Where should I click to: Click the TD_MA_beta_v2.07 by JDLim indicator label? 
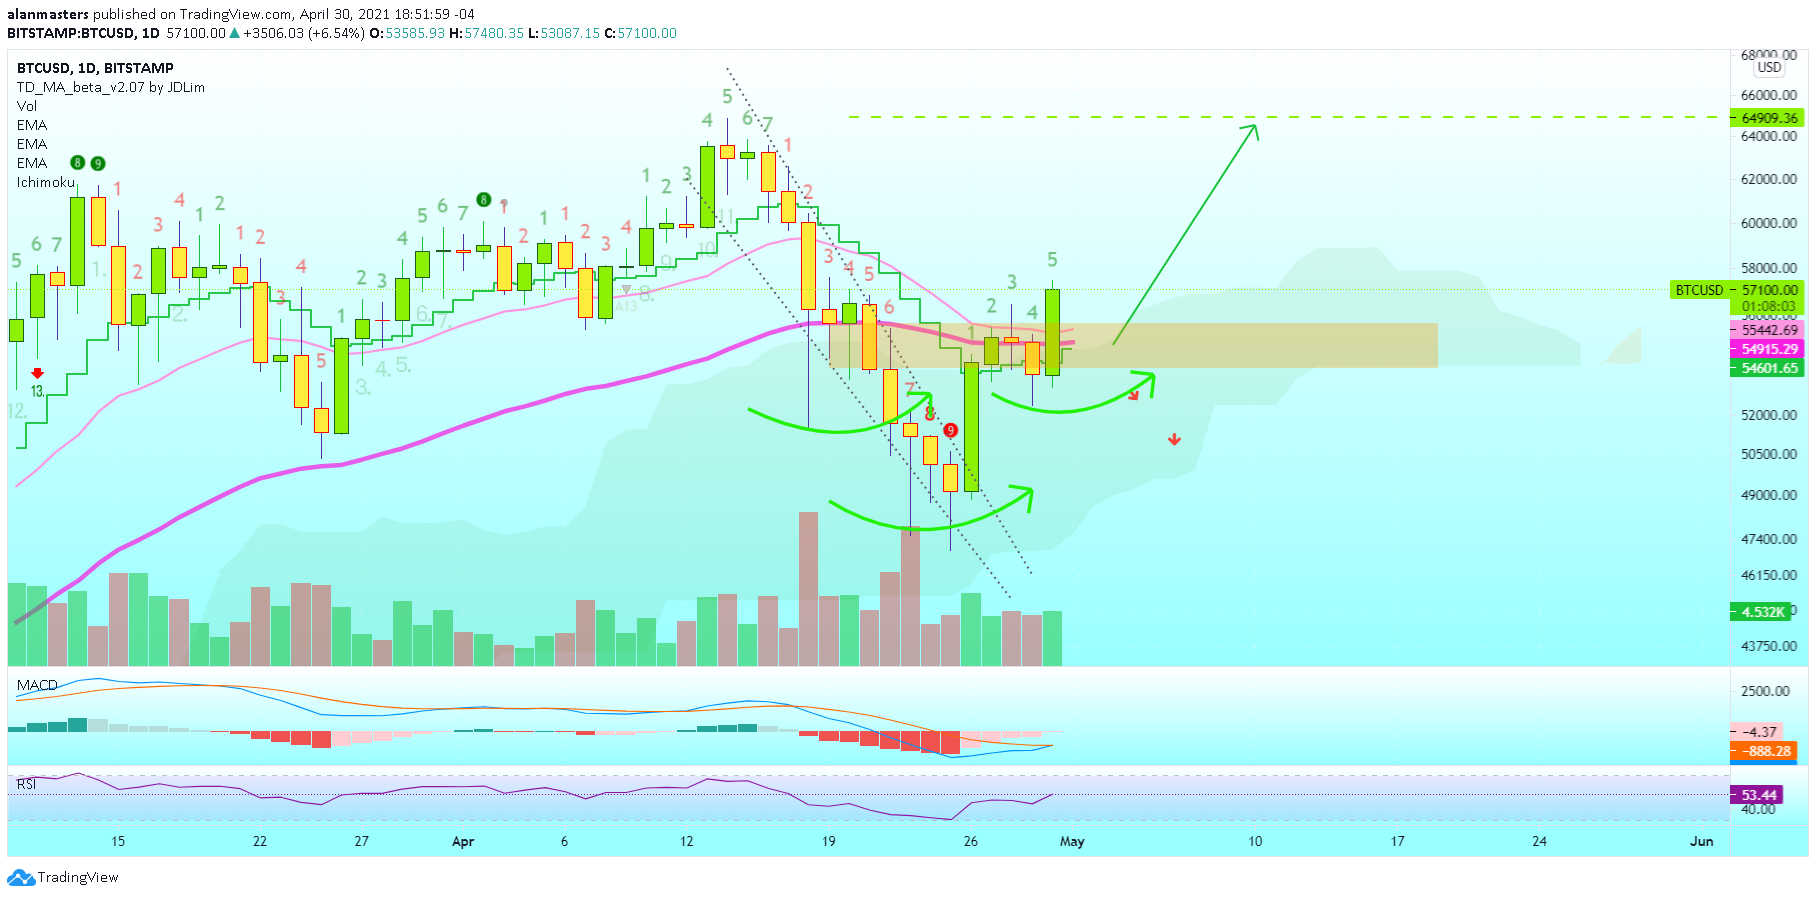tap(110, 87)
